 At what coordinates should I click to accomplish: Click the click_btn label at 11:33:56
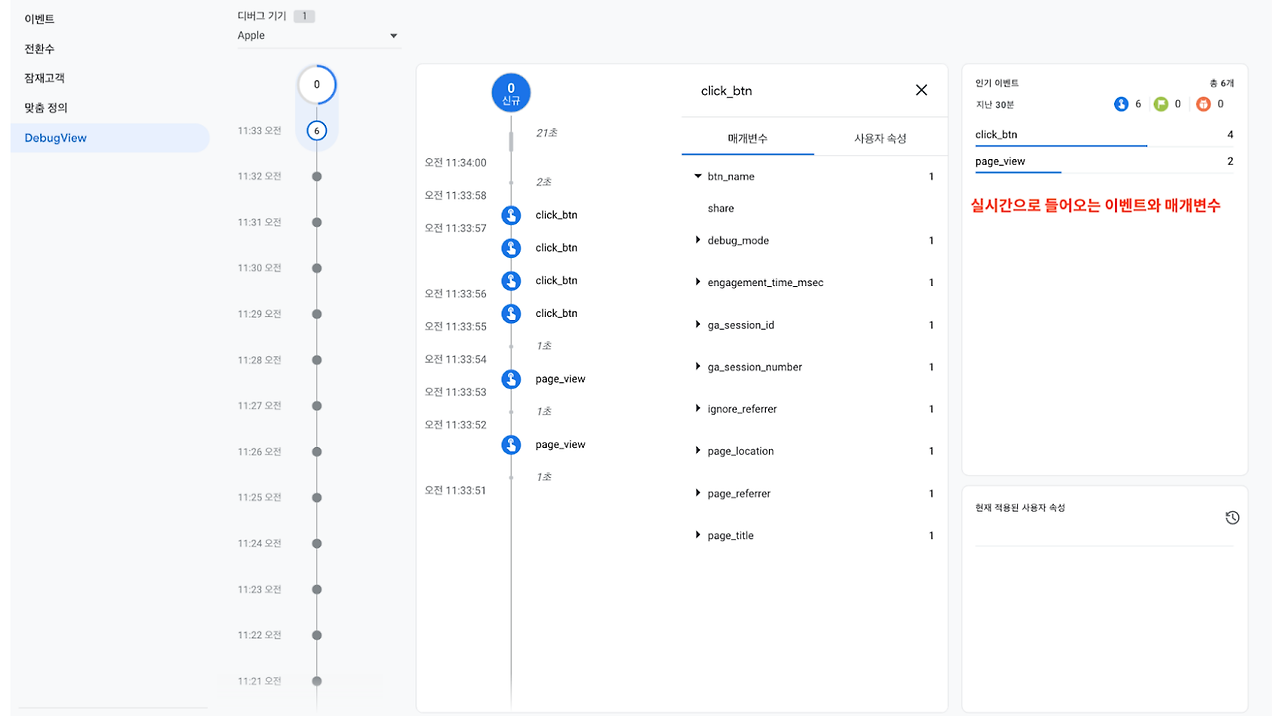556,281
